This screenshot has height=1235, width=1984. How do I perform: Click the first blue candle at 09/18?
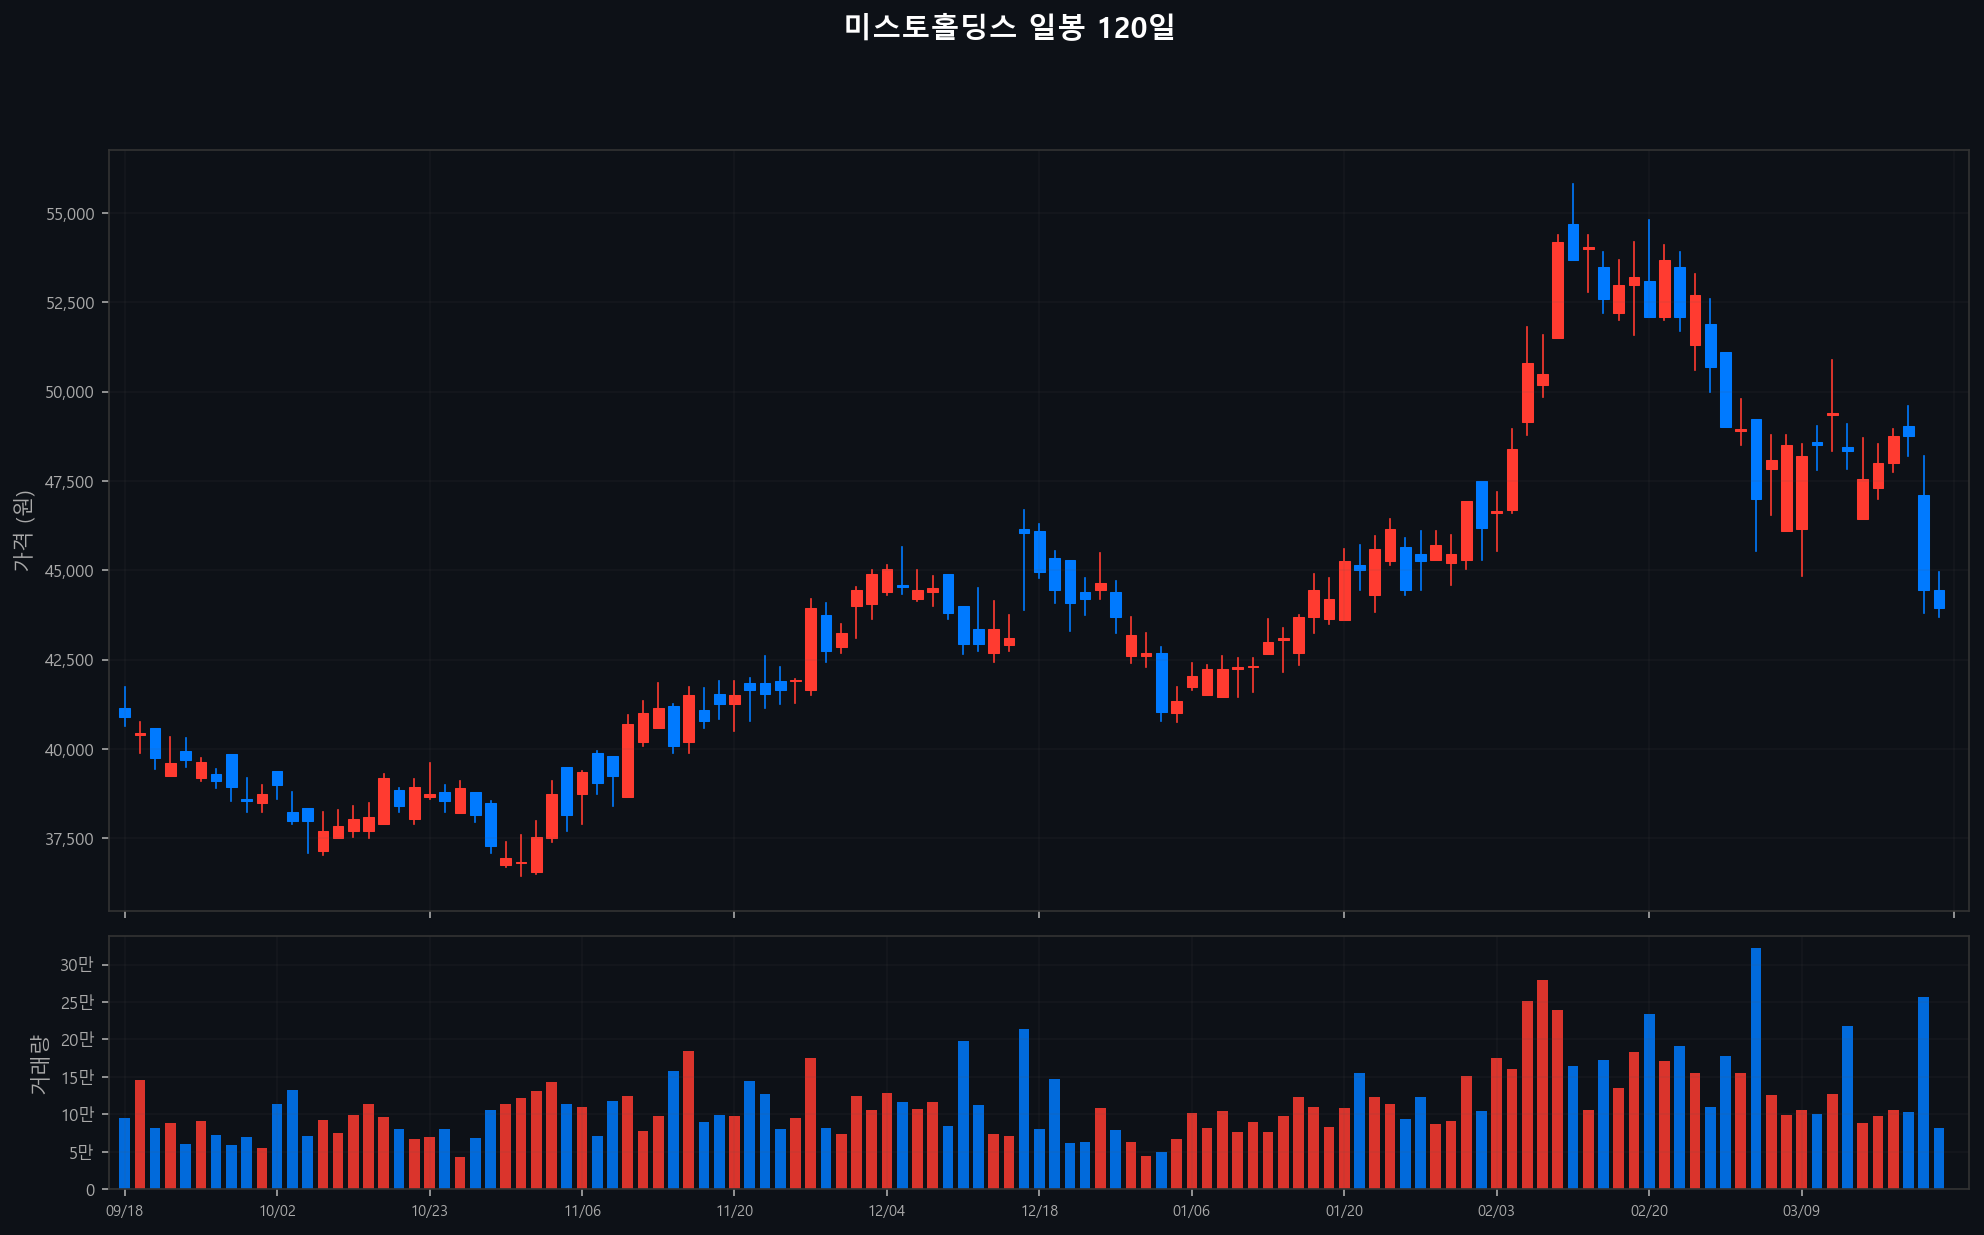[125, 712]
